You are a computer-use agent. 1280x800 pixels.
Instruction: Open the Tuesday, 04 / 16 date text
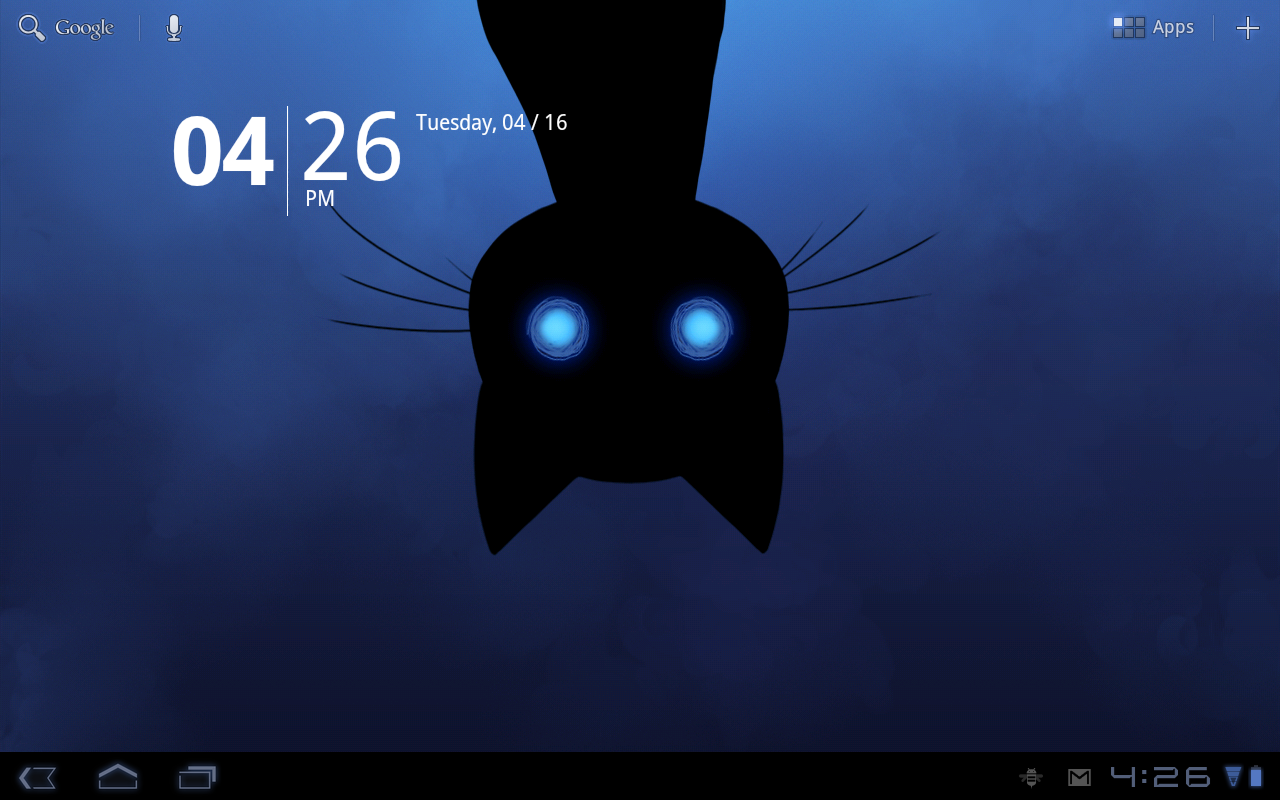[491, 123]
